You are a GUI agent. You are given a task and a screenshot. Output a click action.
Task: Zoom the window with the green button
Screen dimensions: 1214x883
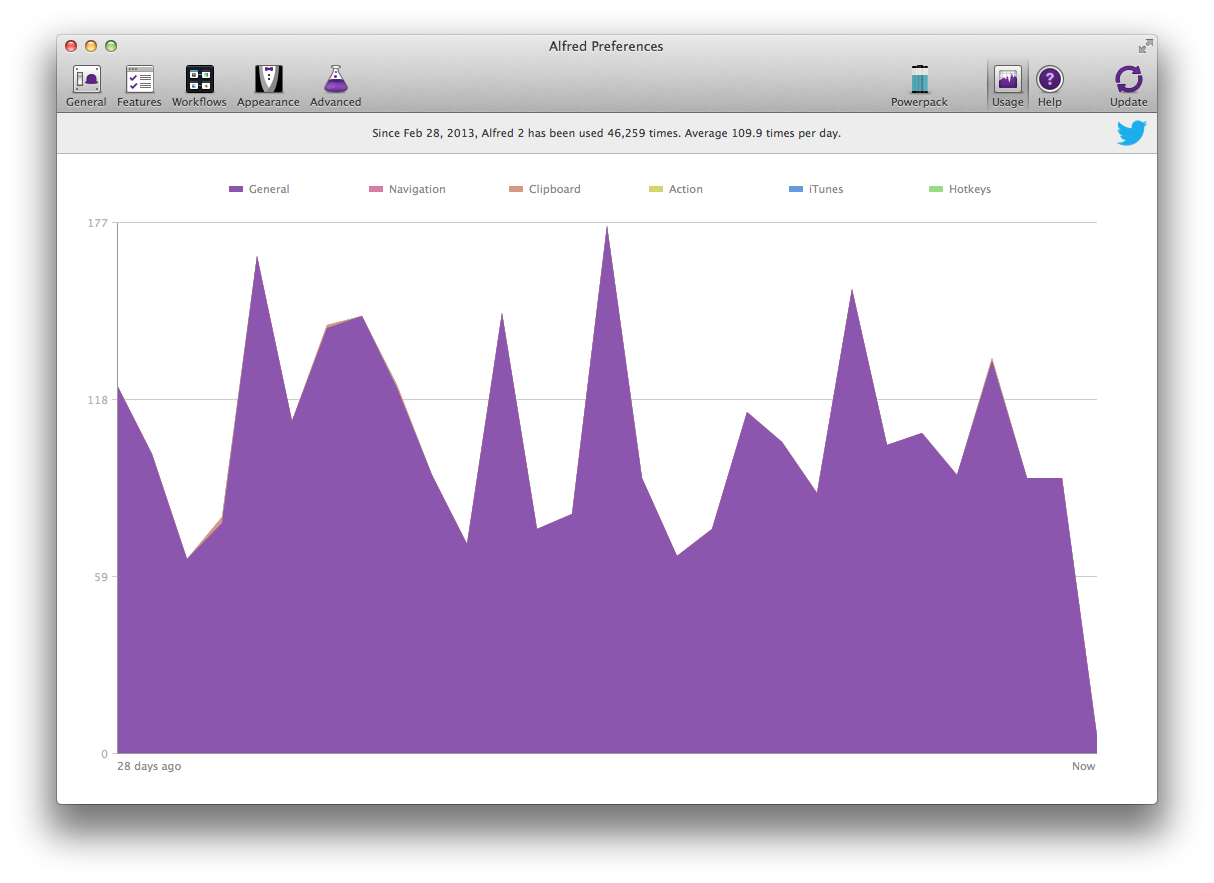(111, 46)
